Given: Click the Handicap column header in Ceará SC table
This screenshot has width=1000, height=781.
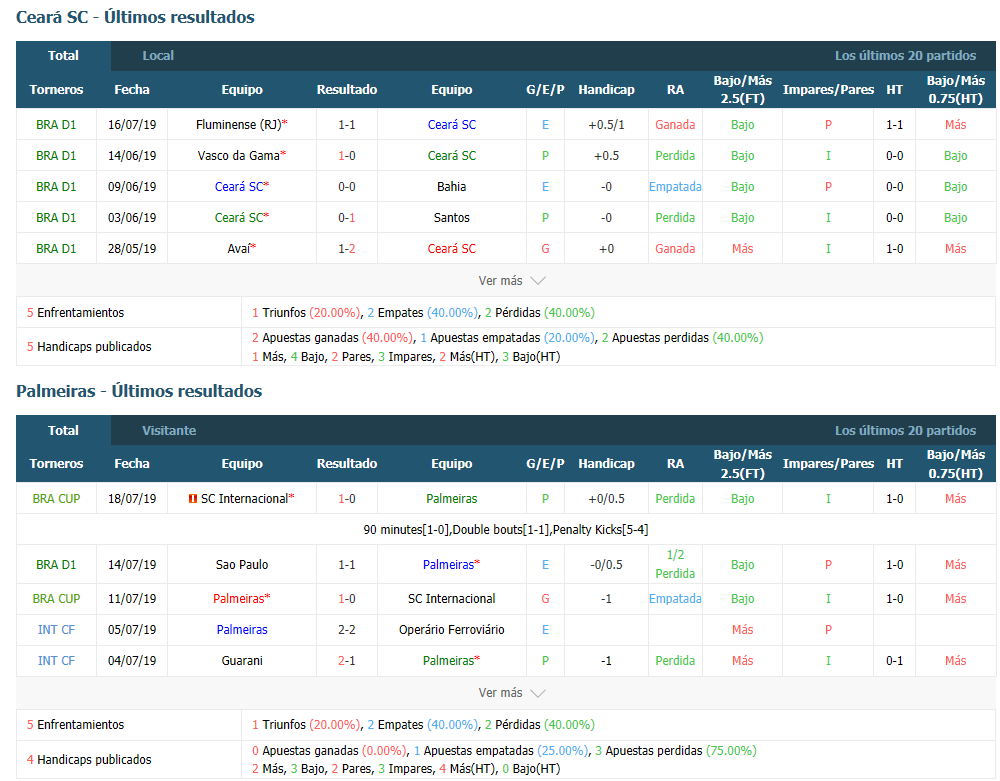Looking at the screenshot, I should tap(607, 89).
